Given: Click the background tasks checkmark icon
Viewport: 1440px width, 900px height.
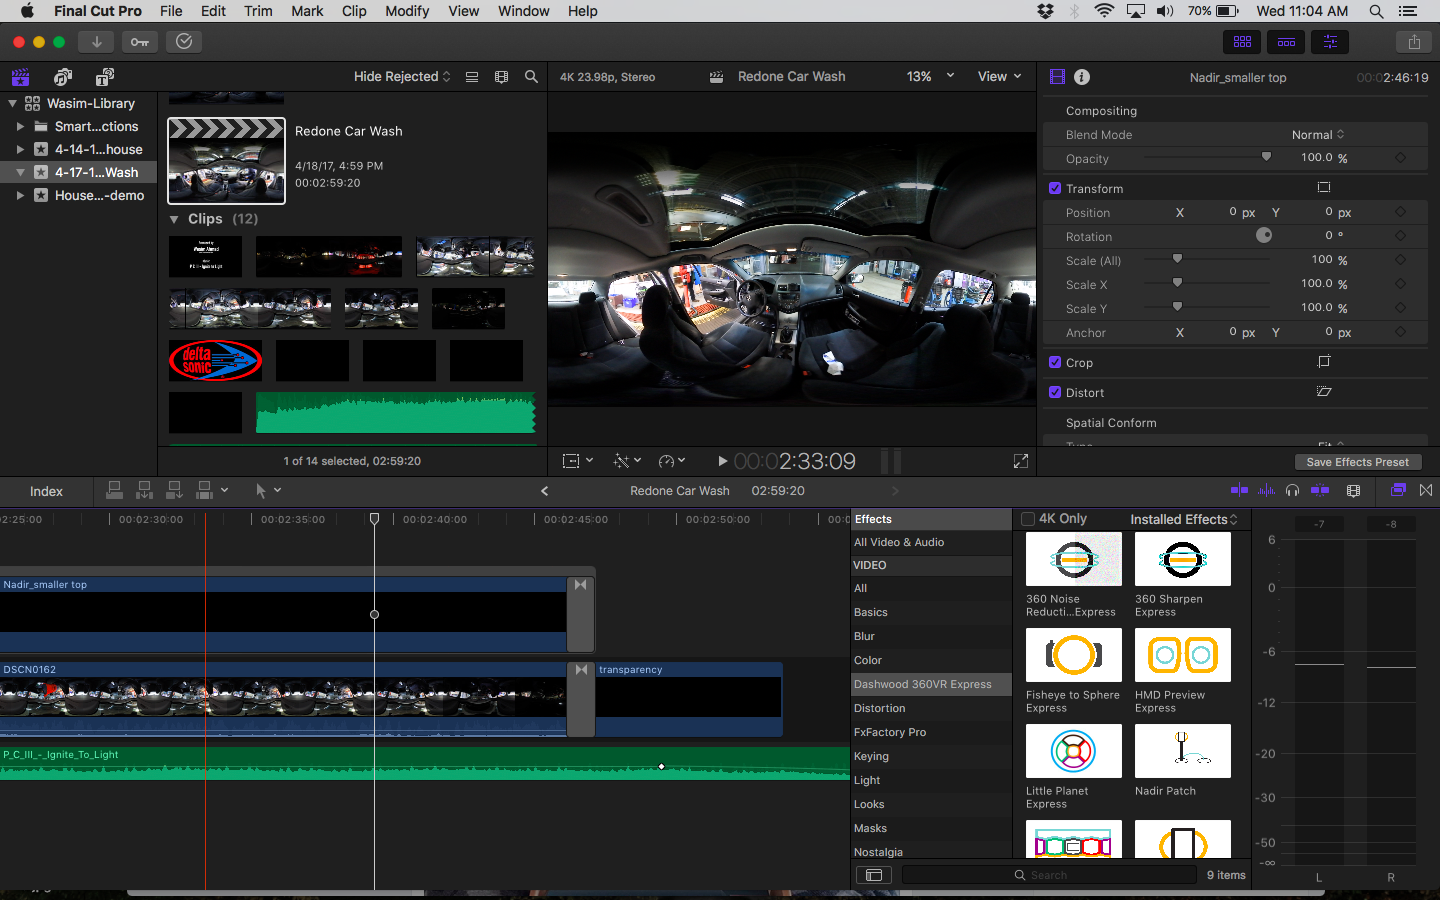Looking at the screenshot, I should click(184, 42).
